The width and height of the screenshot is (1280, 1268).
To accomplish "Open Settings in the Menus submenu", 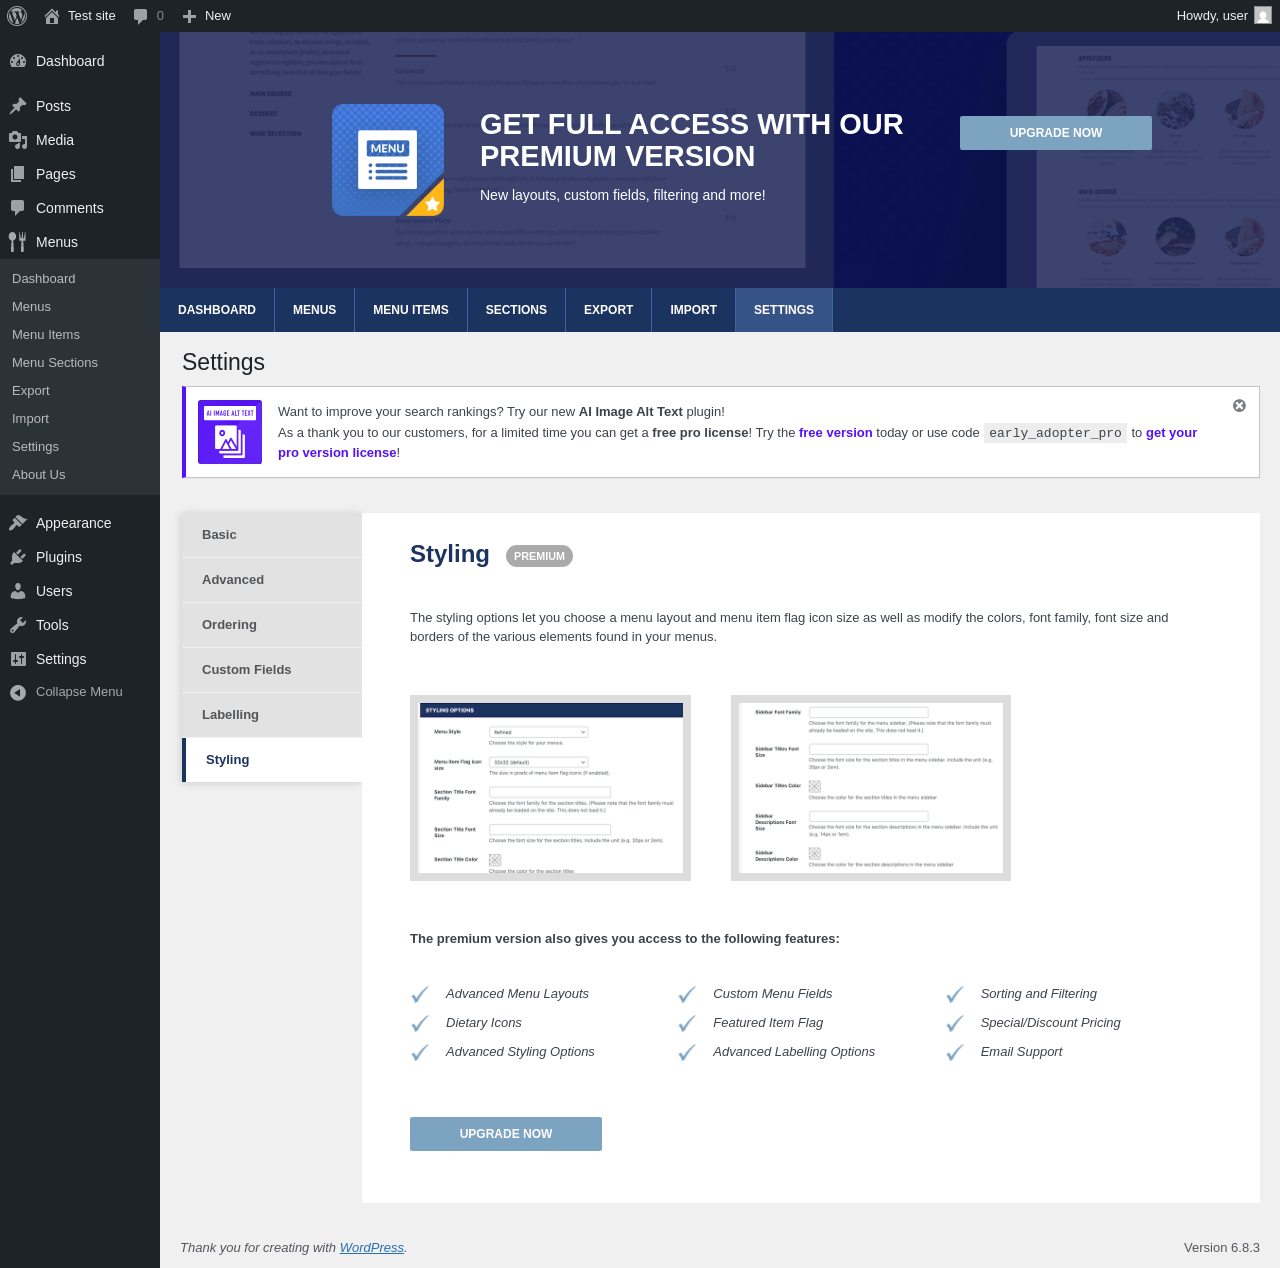I will tap(80, 447).
